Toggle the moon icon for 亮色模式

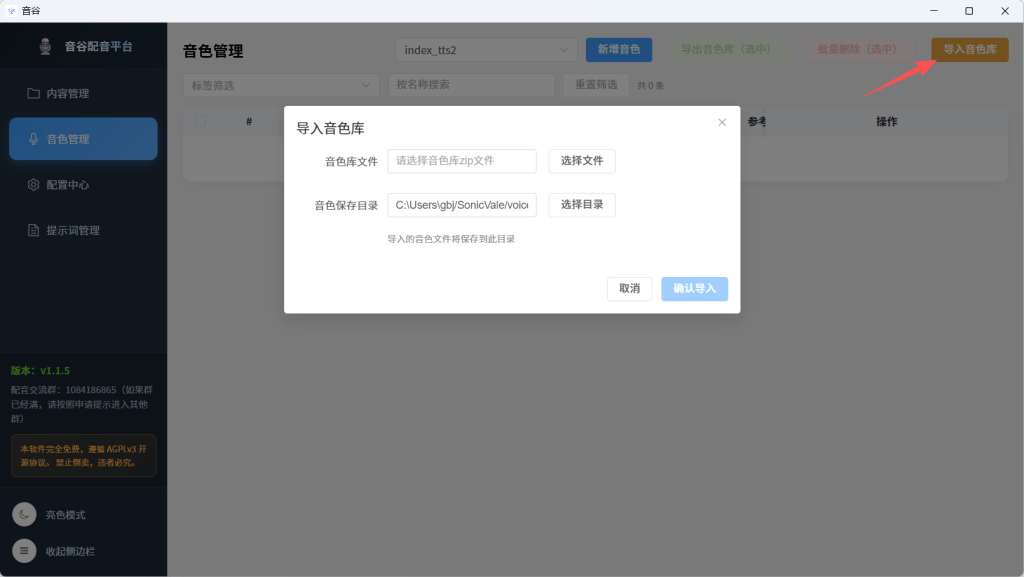pos(24,515)
